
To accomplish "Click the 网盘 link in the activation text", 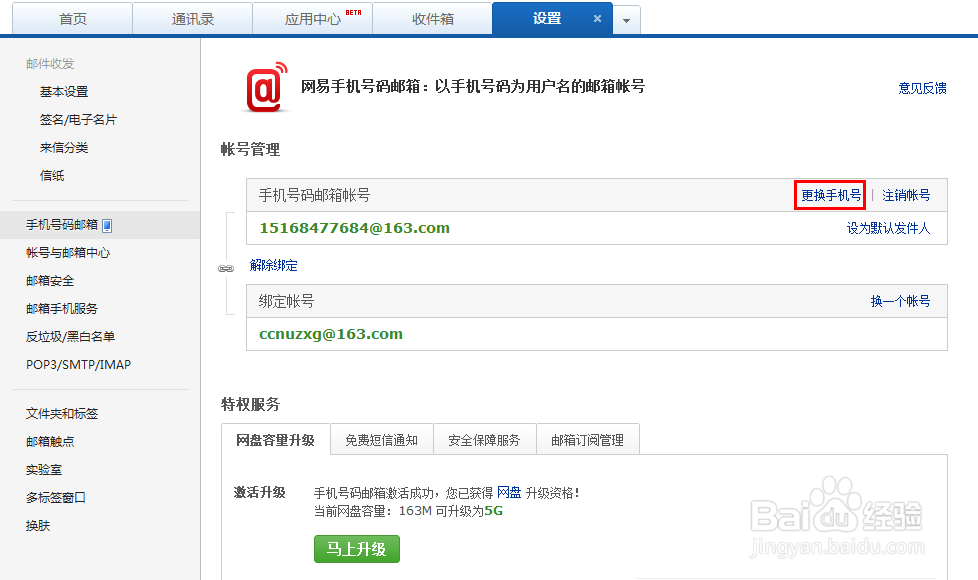I will click(x=509, y=493).
